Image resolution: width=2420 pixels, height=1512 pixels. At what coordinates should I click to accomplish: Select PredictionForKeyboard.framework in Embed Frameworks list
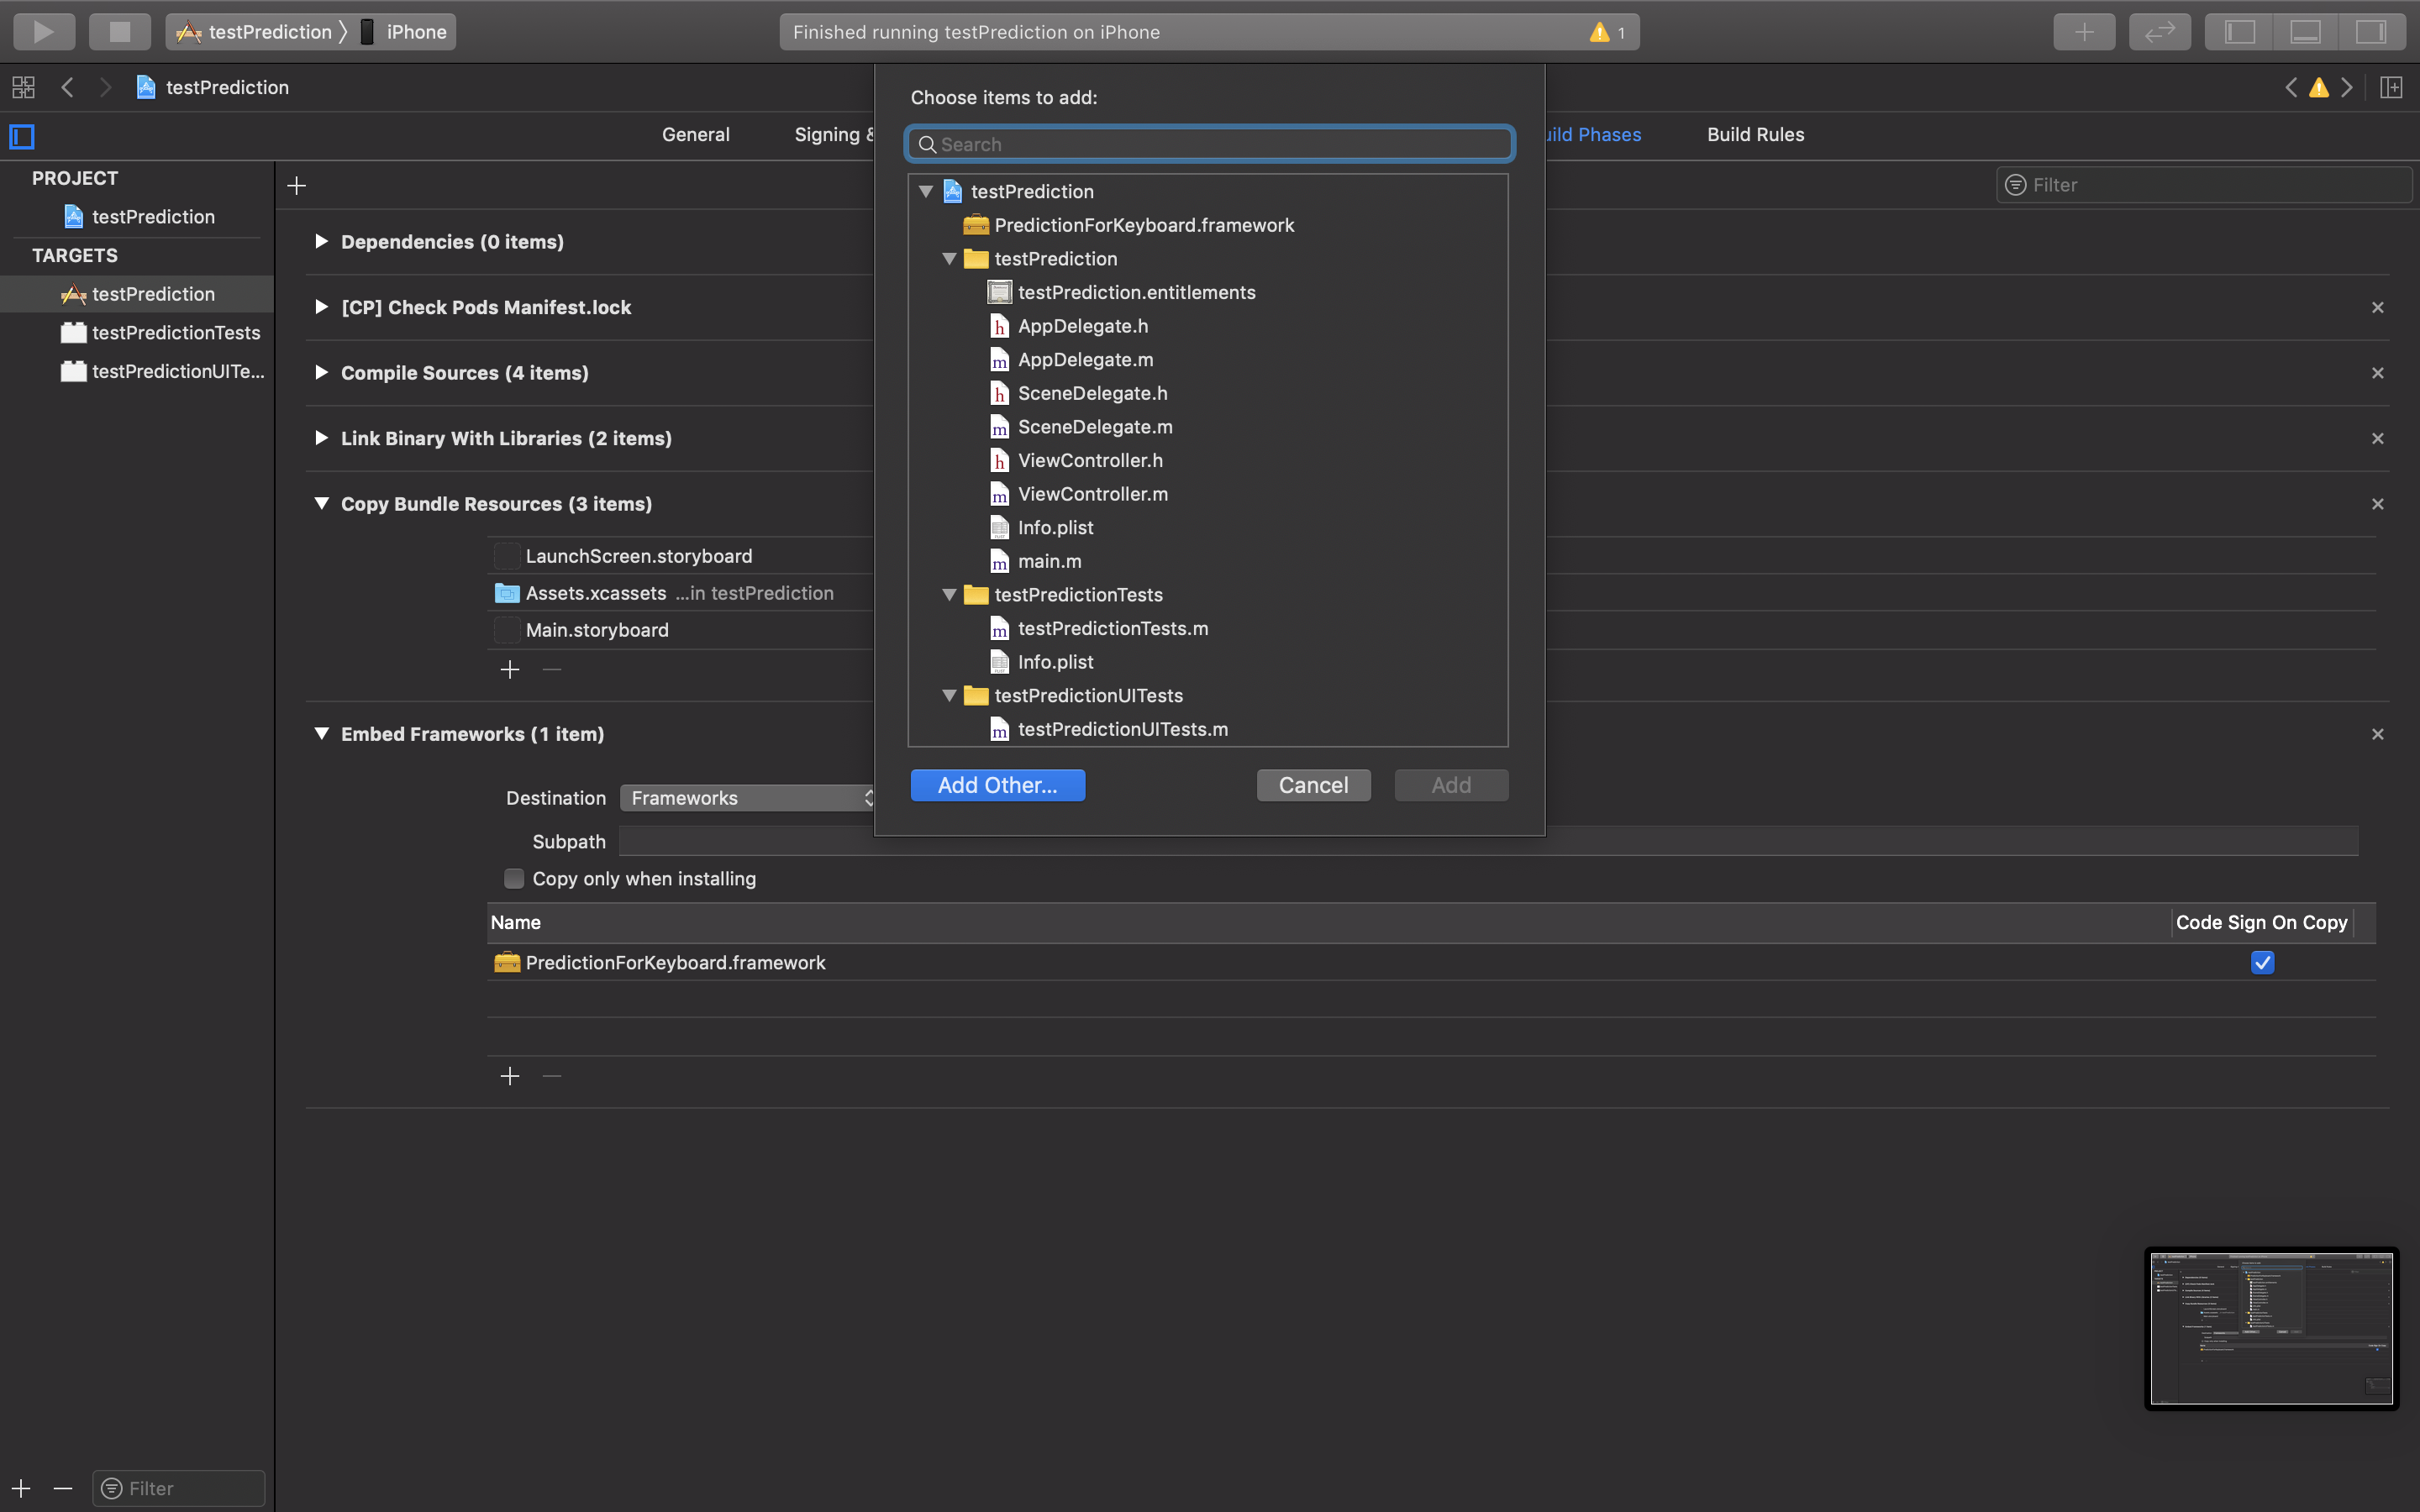(1430, 962)
